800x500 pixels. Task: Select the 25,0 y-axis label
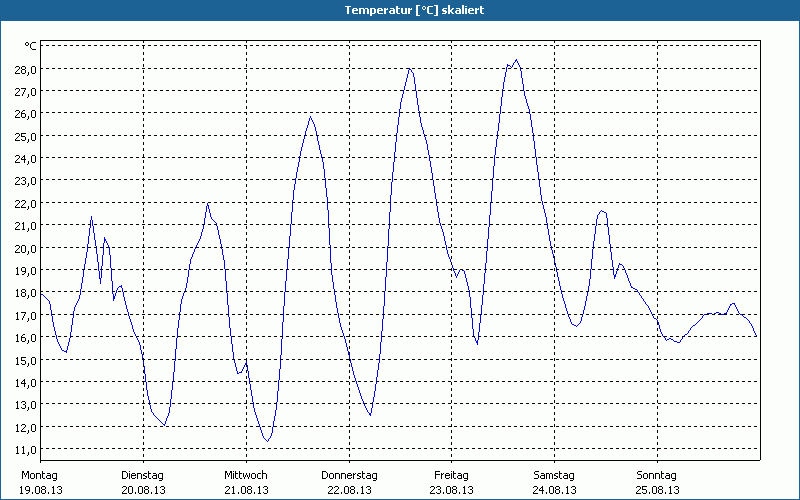25,136
